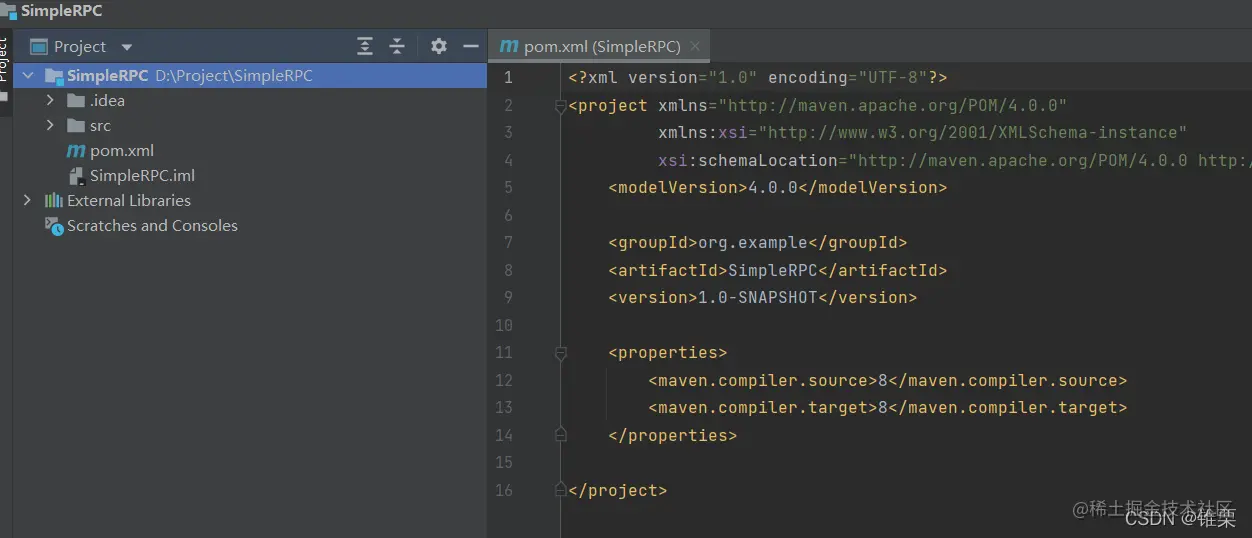1252x538 pixels.
Task: Click maven.compiler.source opening tag
Action: (x=763, y=380)
